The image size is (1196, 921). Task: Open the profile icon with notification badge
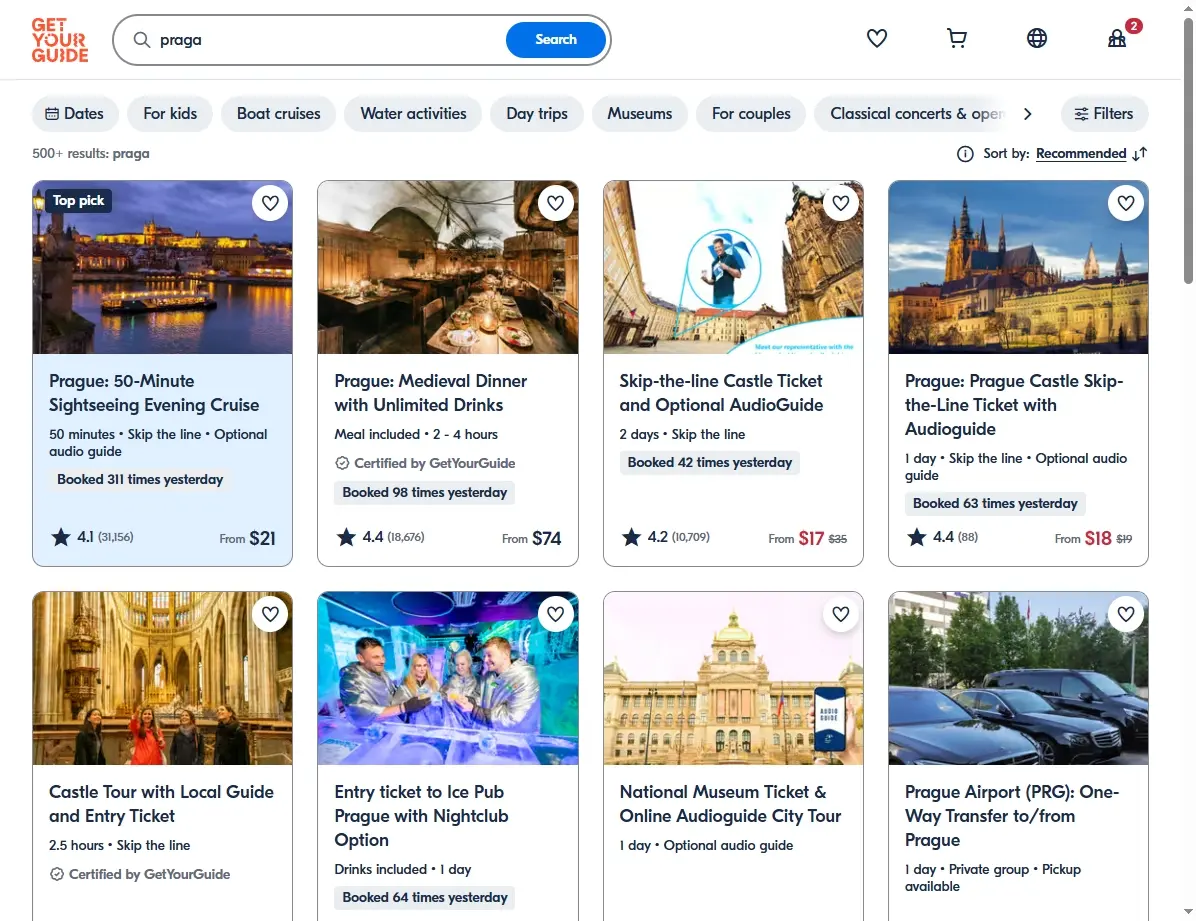pyautogui.click(x=1117, y=38)
